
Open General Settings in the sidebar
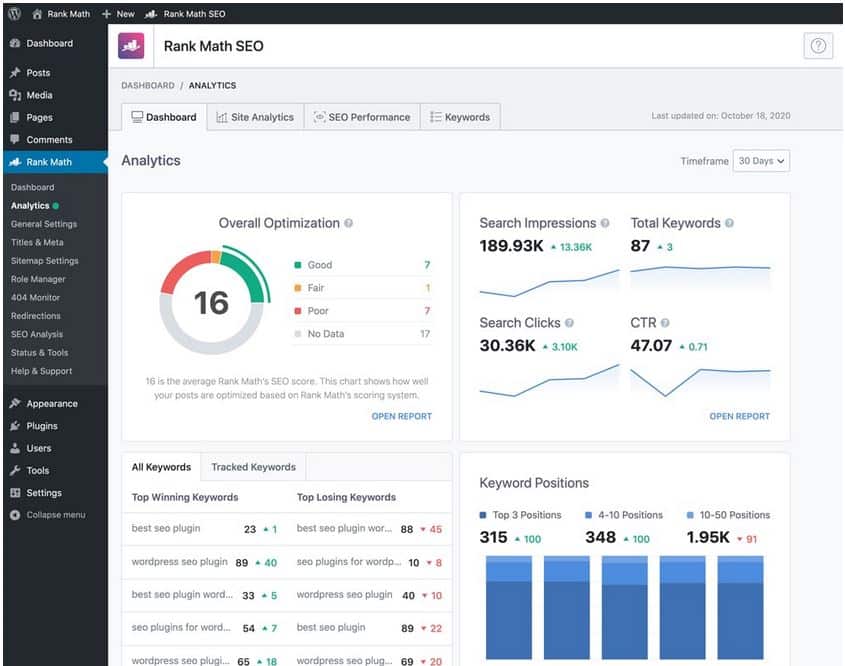click(44, 224)
